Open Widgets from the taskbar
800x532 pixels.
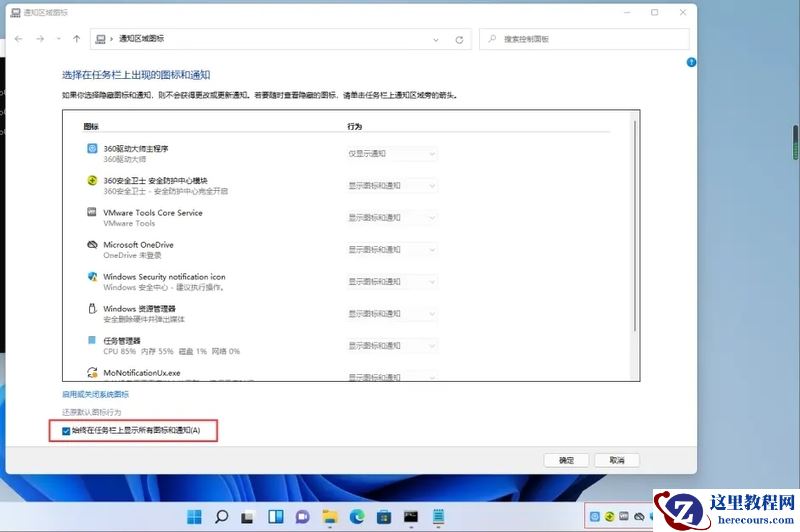pyautogui.click(x=276, y=517)
